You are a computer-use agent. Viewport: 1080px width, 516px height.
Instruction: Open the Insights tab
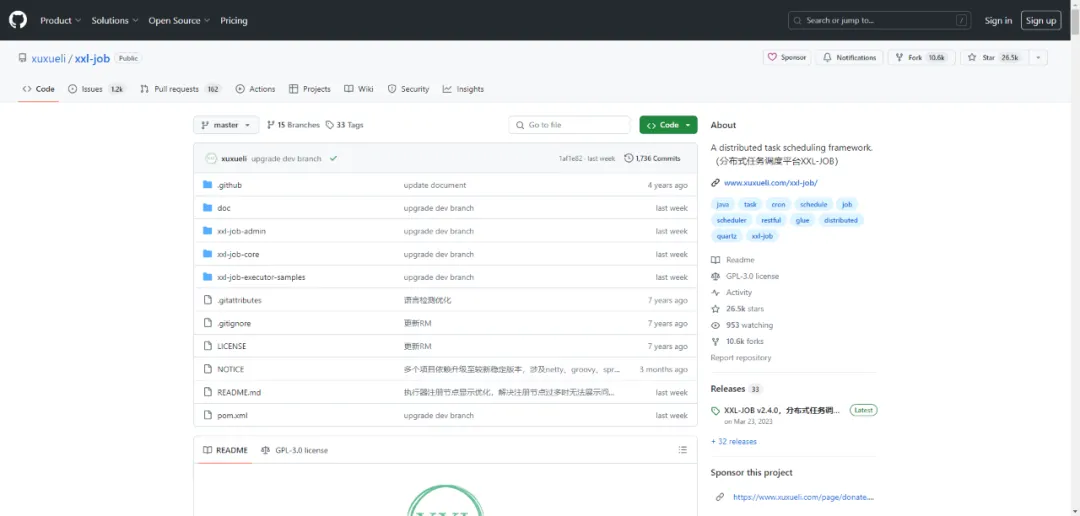pos(464,89)
